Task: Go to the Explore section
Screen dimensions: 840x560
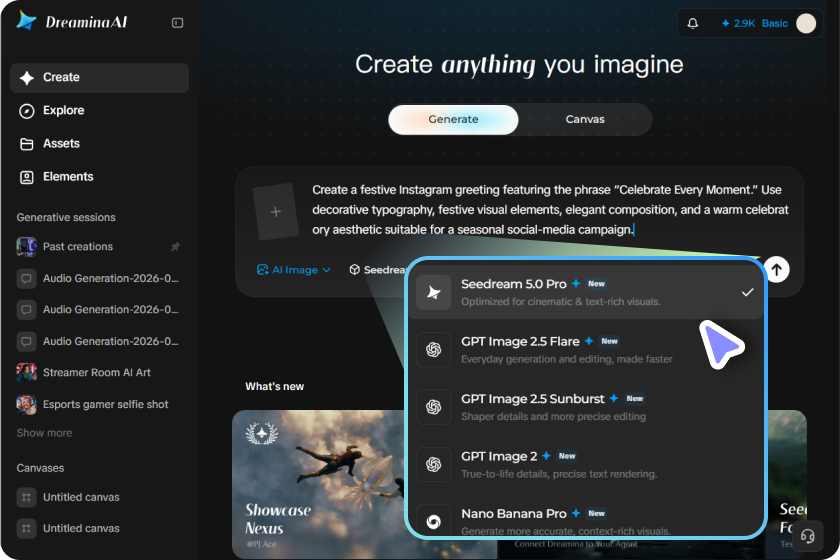Action: (x=99, y=111)
